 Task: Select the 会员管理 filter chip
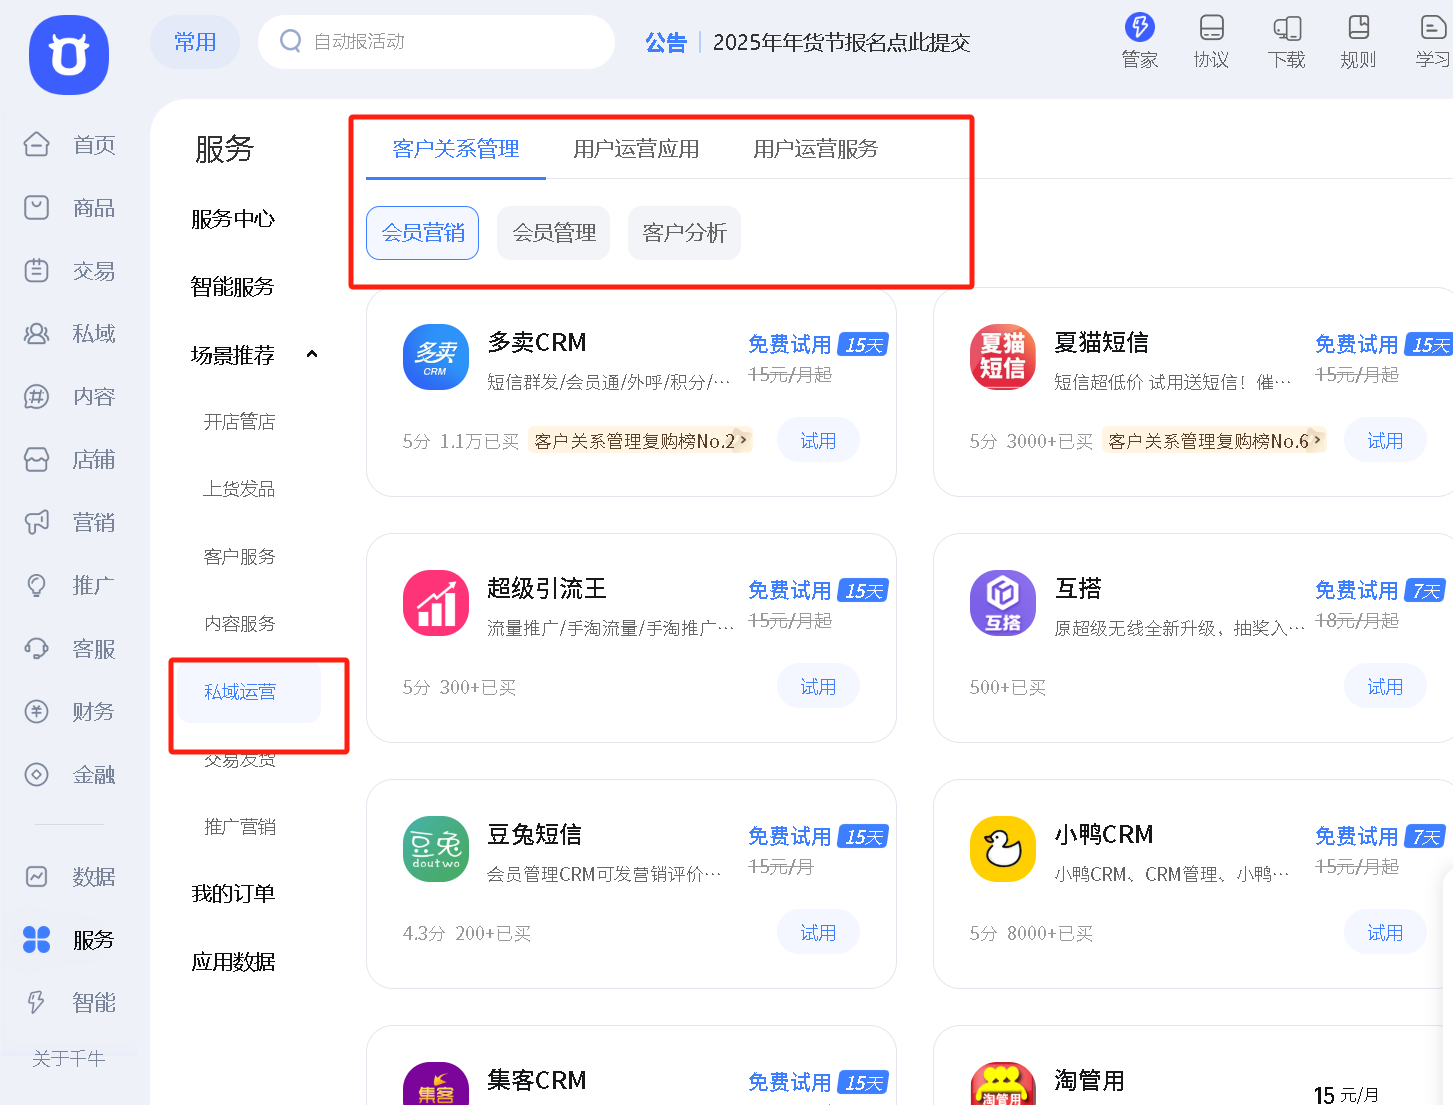click(554, 233)
